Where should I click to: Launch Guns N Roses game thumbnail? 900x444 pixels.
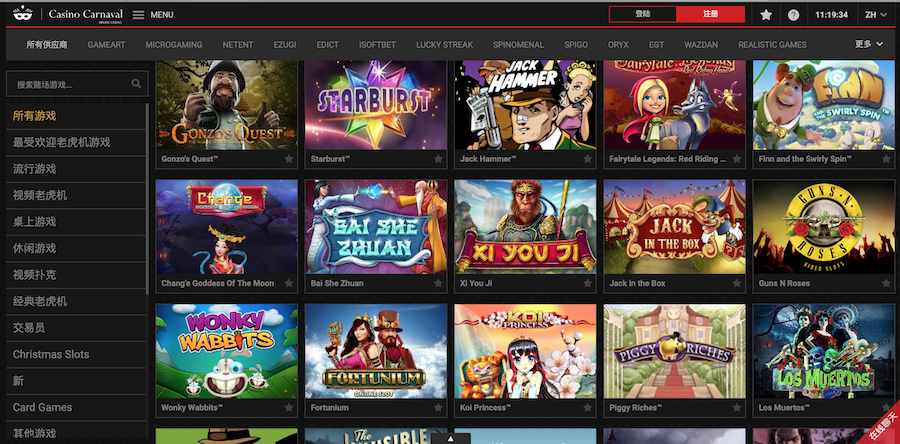pos(824,227)
